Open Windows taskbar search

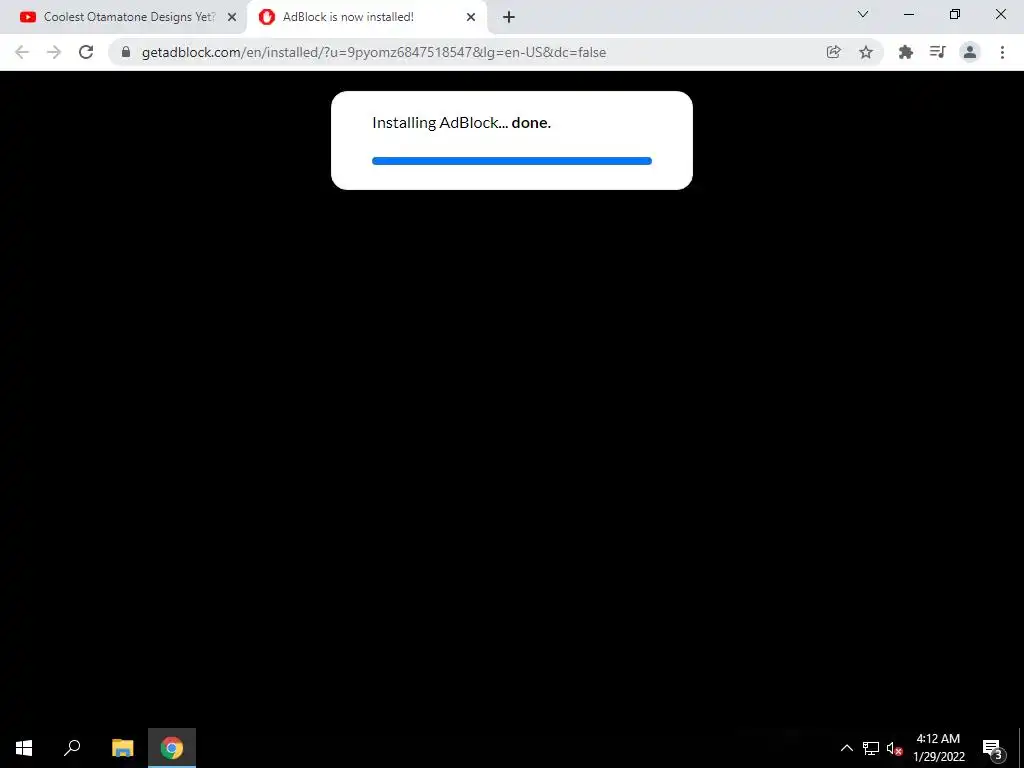point(72,748)
